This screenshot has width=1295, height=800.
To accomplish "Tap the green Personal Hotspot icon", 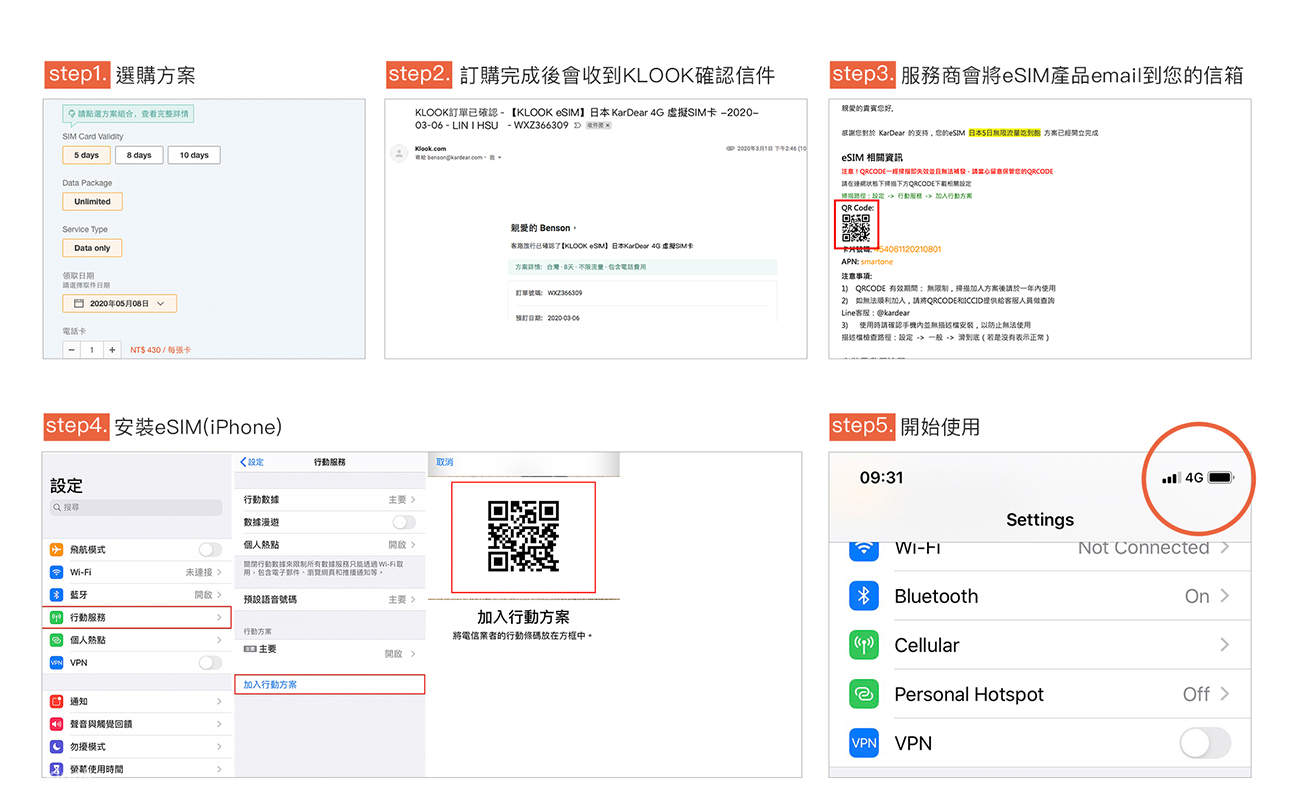I will click(863, 694).
